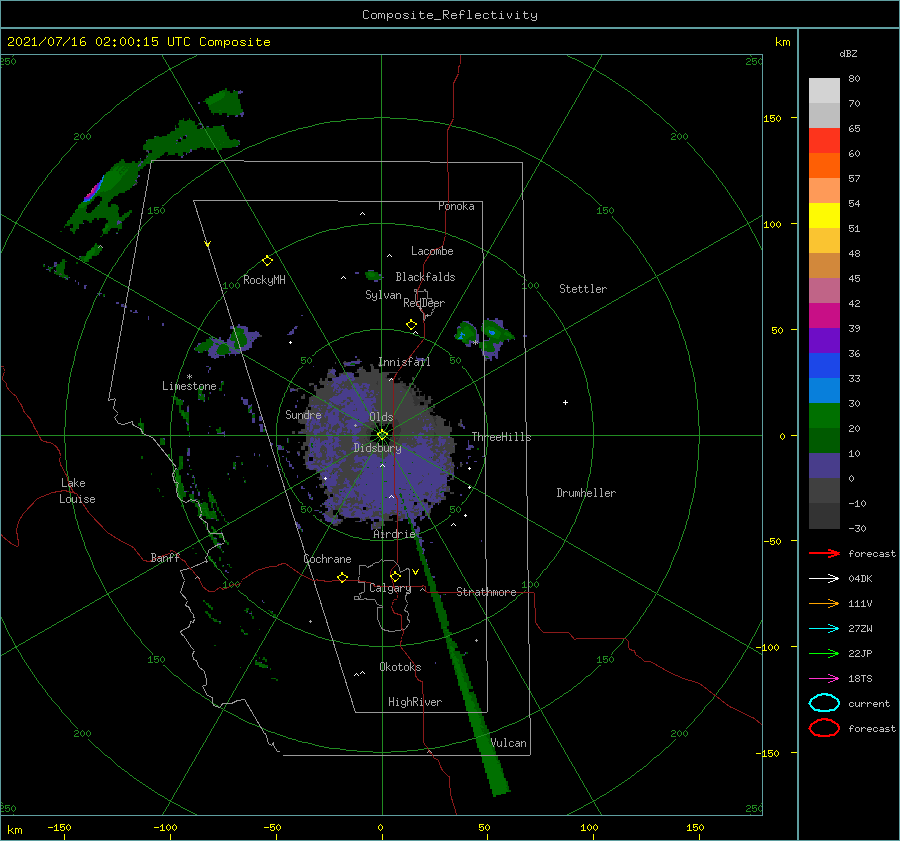This screenshot has height=841, width=900.
Task: Pick the bright yellow swatch in dBZ scale
Action: [x=824, y=216]
